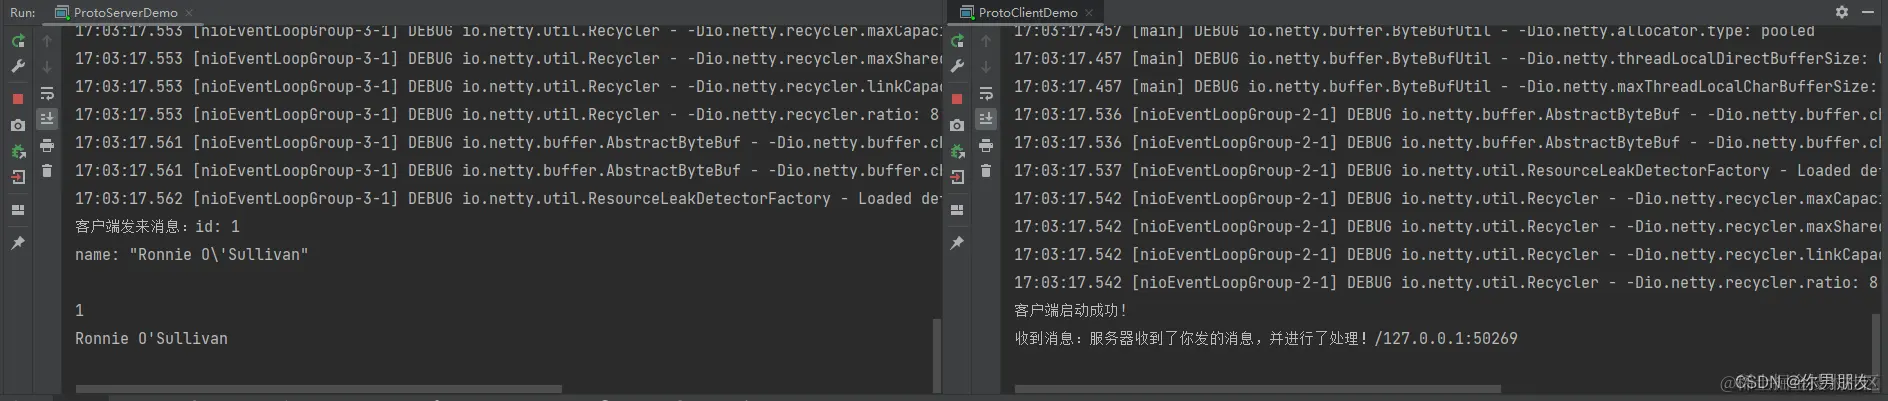
Task: Click the up arrow in ProtoServerDemo console toolbar
Action: point(47,41)
